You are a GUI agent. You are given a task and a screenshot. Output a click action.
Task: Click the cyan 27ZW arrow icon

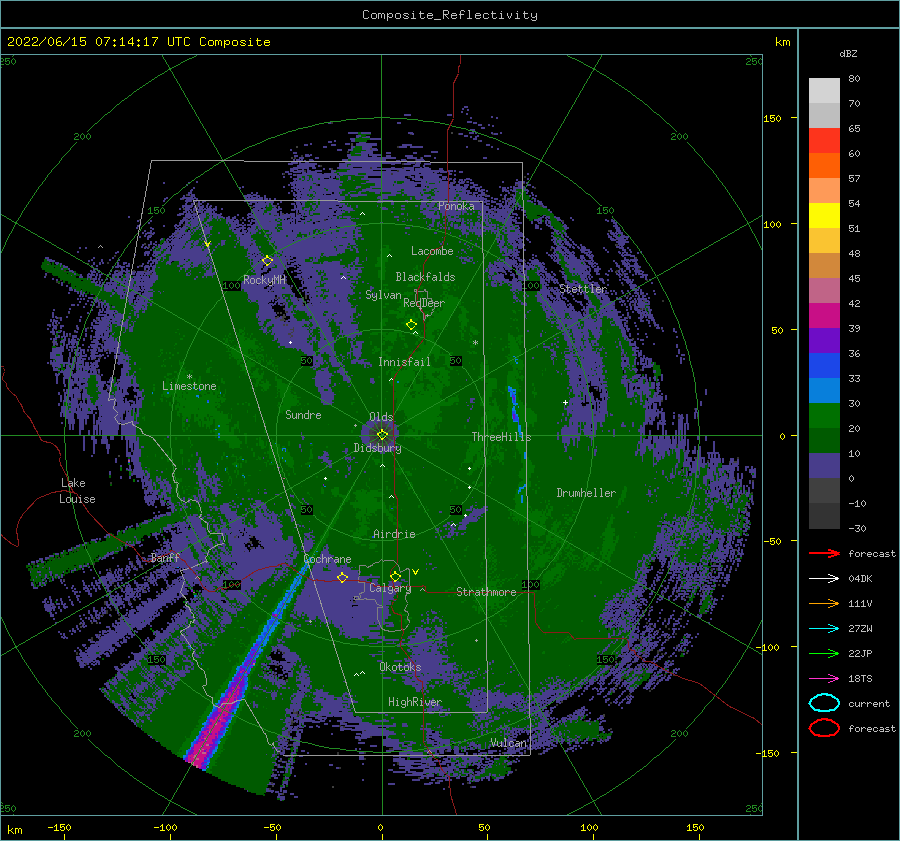tap(824, 629)
